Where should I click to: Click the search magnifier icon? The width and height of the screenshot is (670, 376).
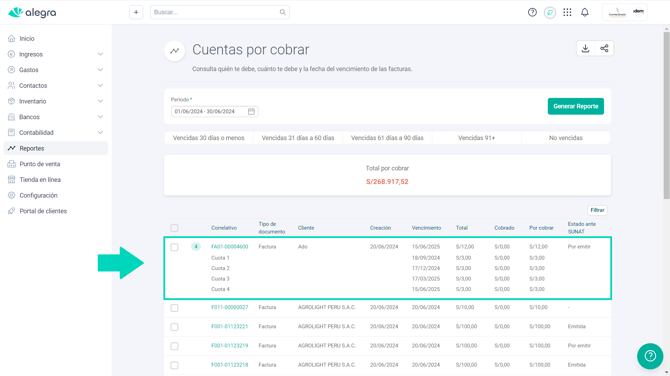point(282,12)
